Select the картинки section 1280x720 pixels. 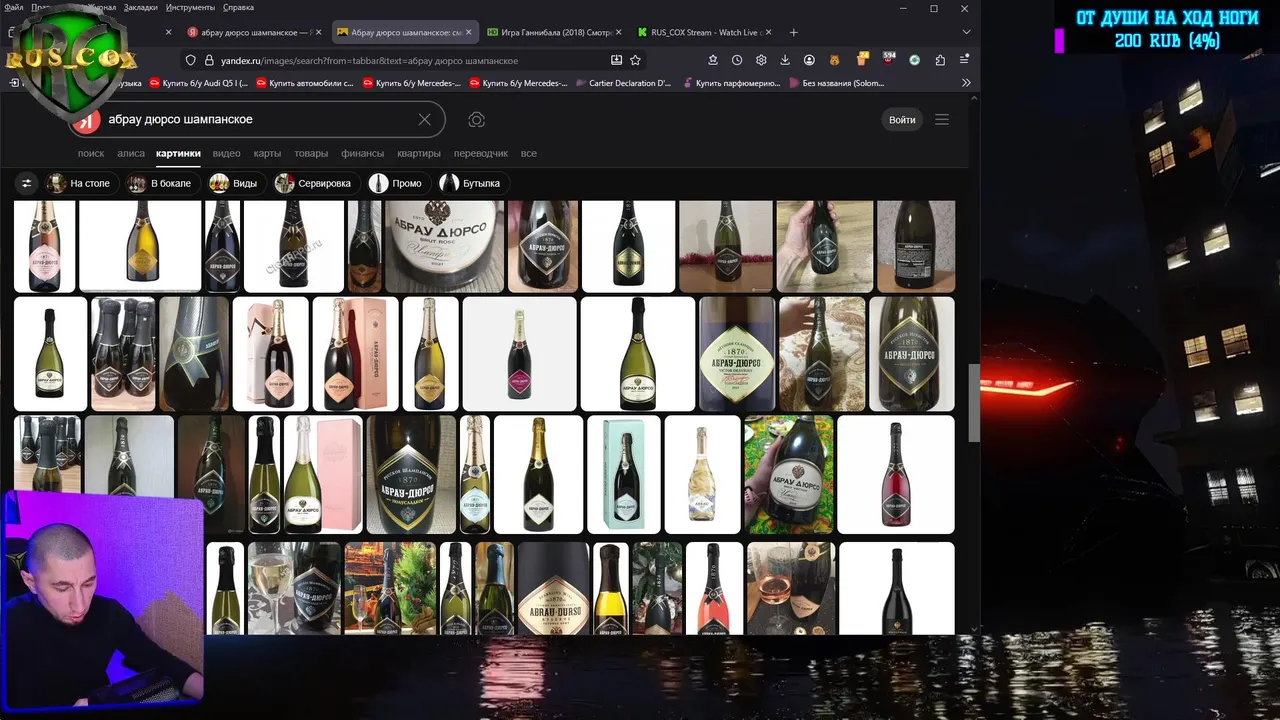[x=178, y=153]
